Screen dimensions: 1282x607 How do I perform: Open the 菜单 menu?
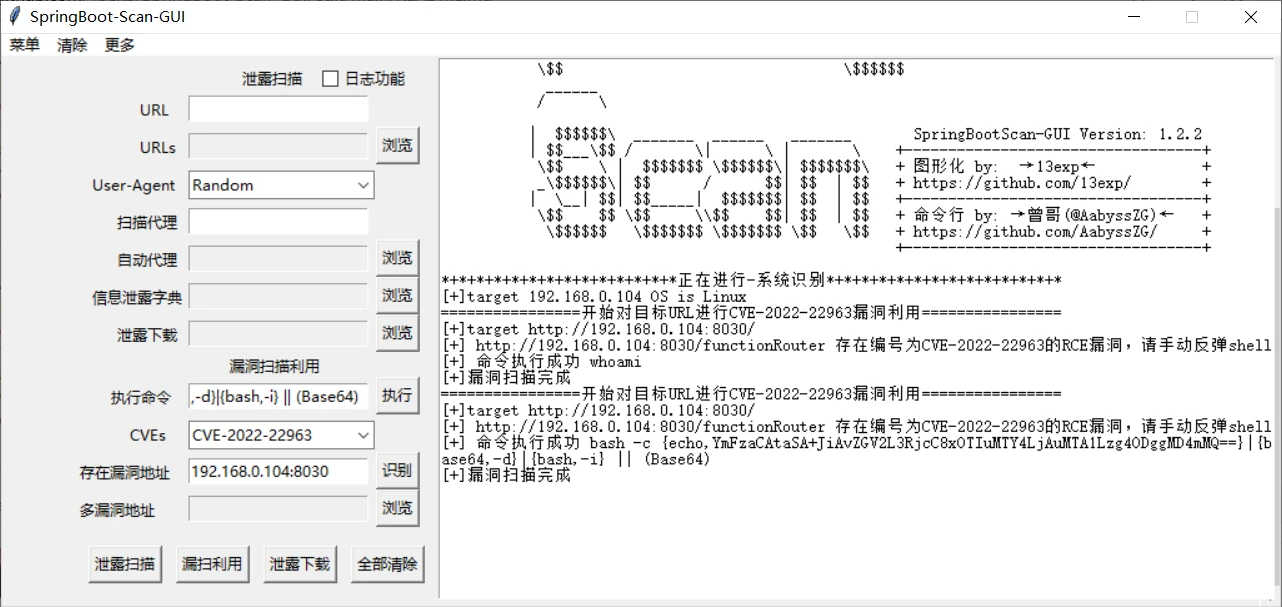point(25,45)
